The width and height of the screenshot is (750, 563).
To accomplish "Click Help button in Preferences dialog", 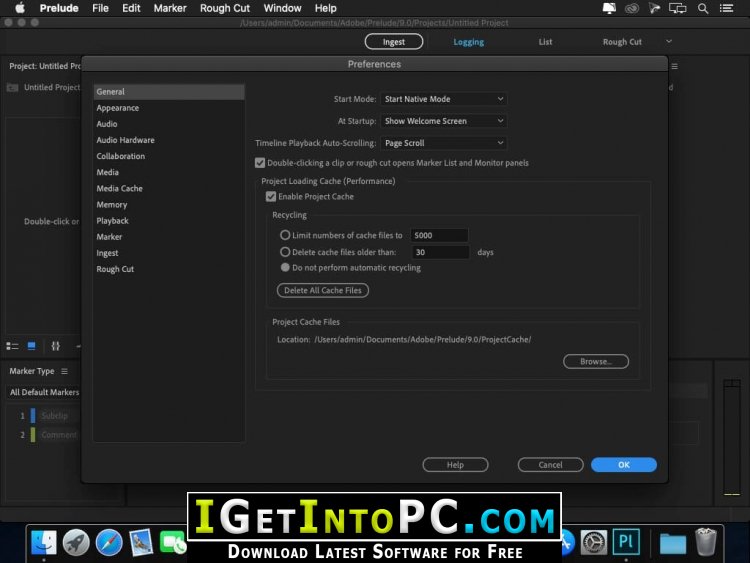I will tap(455, 465).
